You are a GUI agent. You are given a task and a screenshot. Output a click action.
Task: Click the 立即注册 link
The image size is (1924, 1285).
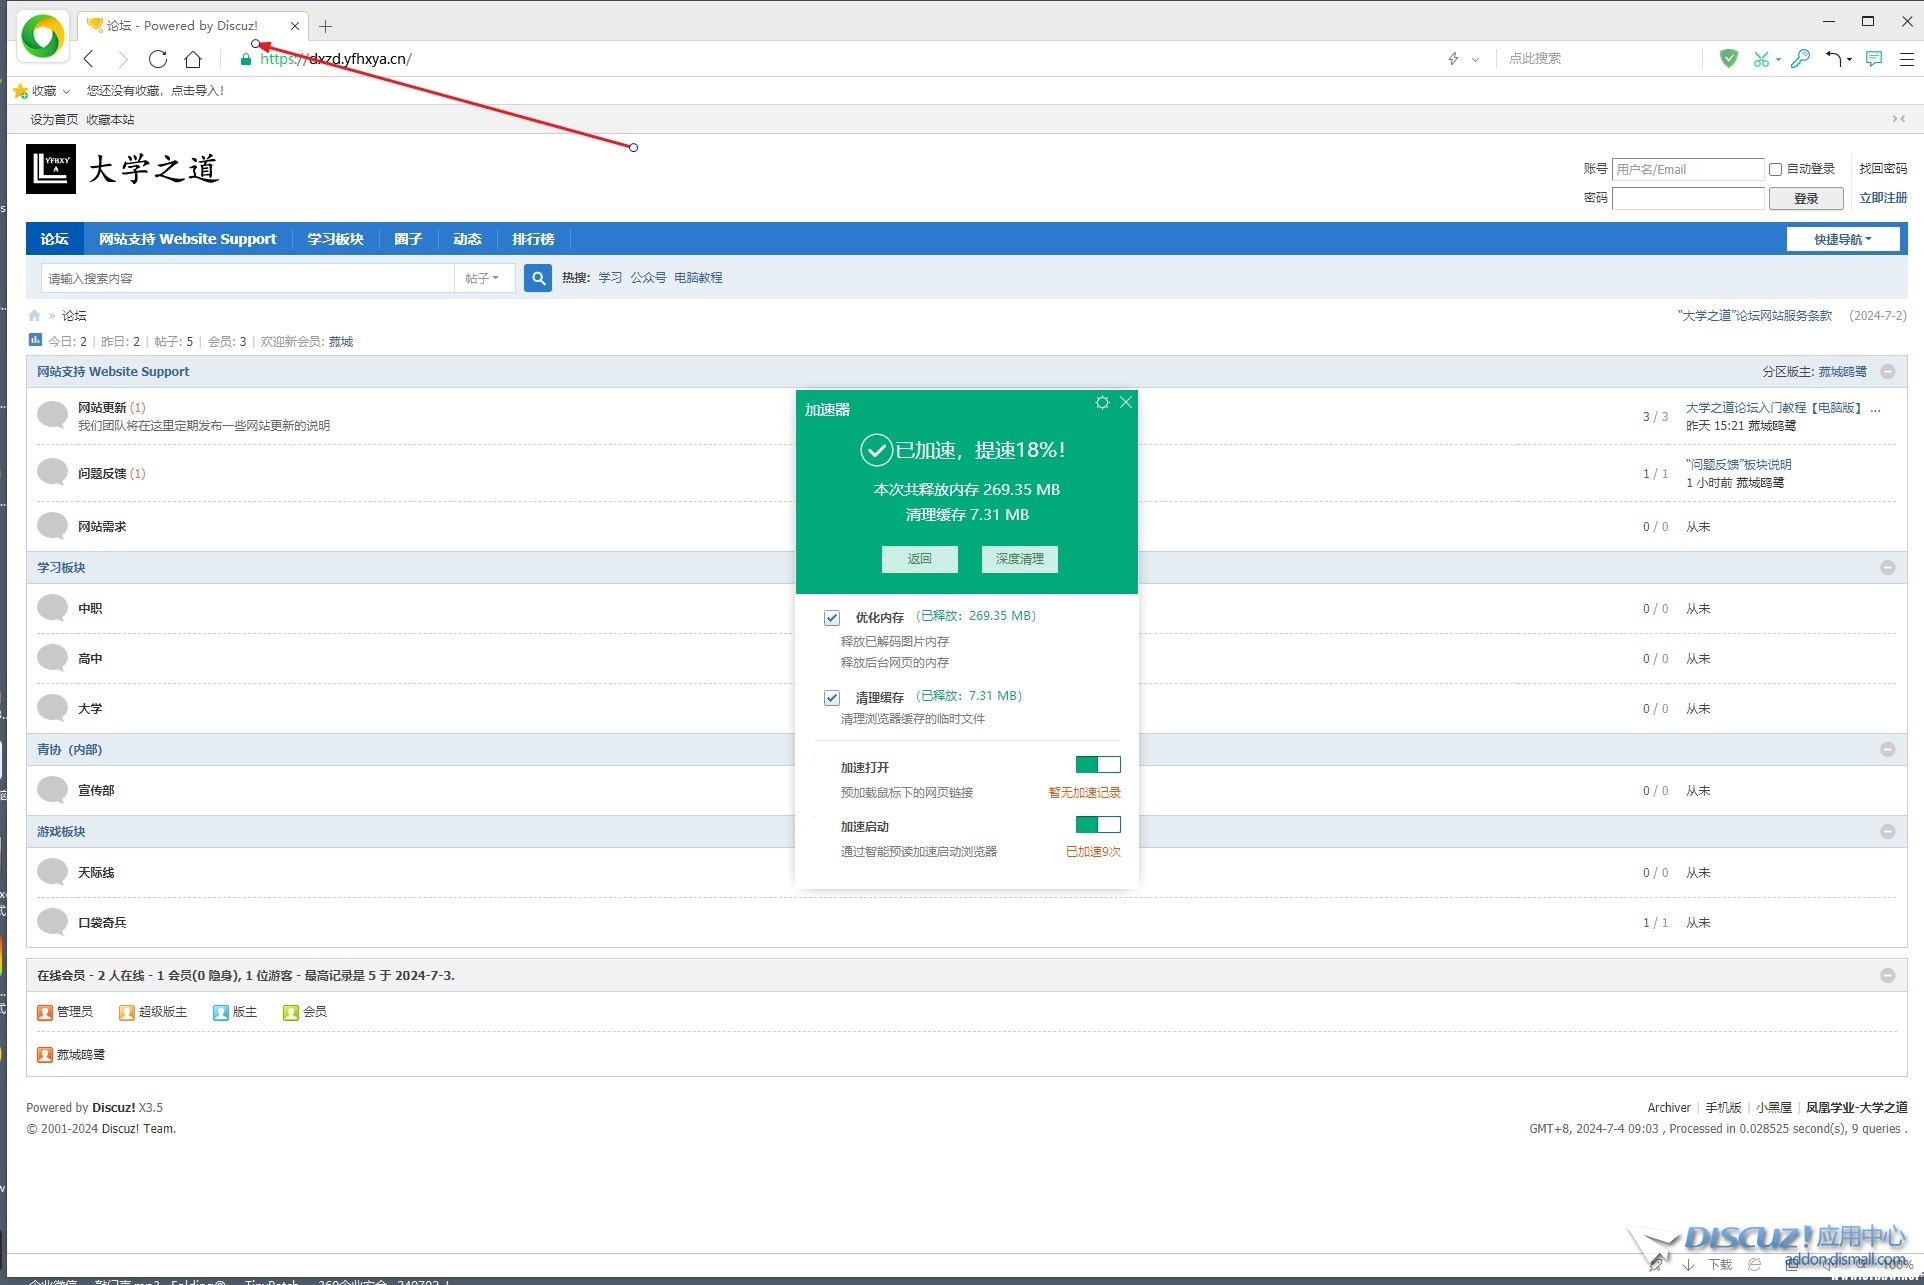coord(1882,198)
